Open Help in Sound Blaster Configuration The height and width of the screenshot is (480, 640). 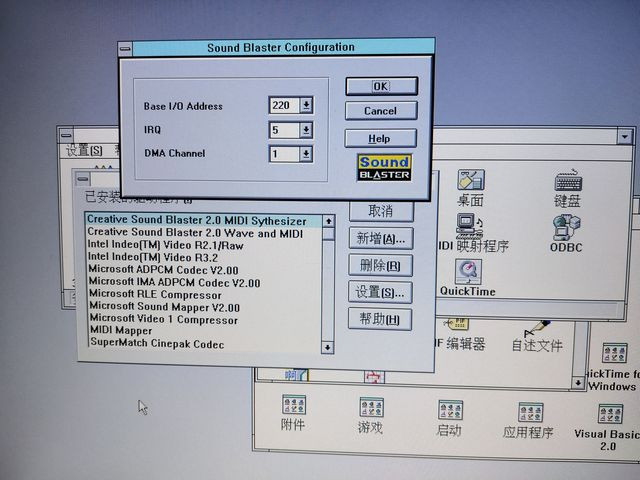click(380, 138)
